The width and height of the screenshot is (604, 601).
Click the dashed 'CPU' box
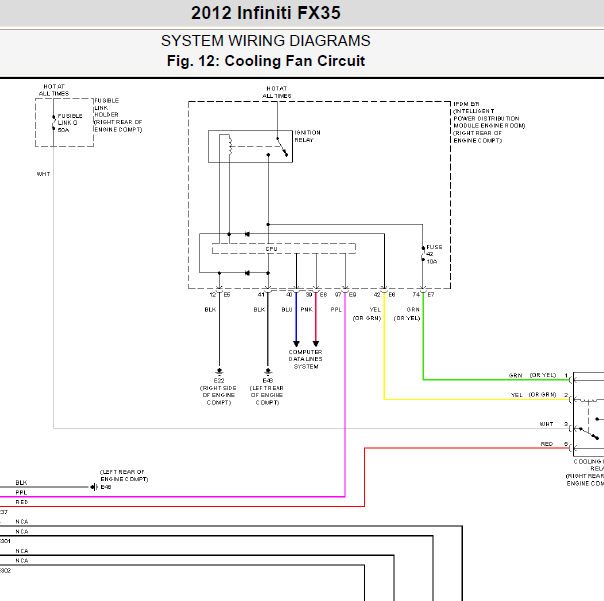pos(284,248)
